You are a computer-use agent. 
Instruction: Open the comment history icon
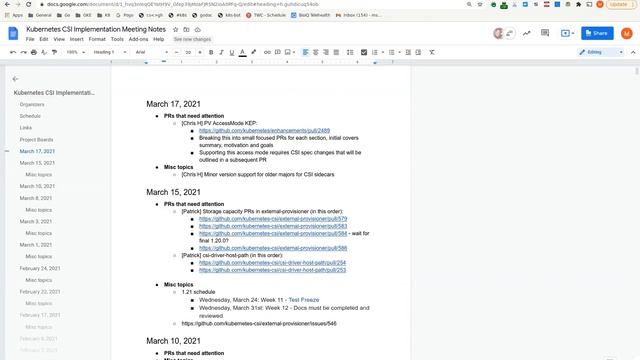545,33
